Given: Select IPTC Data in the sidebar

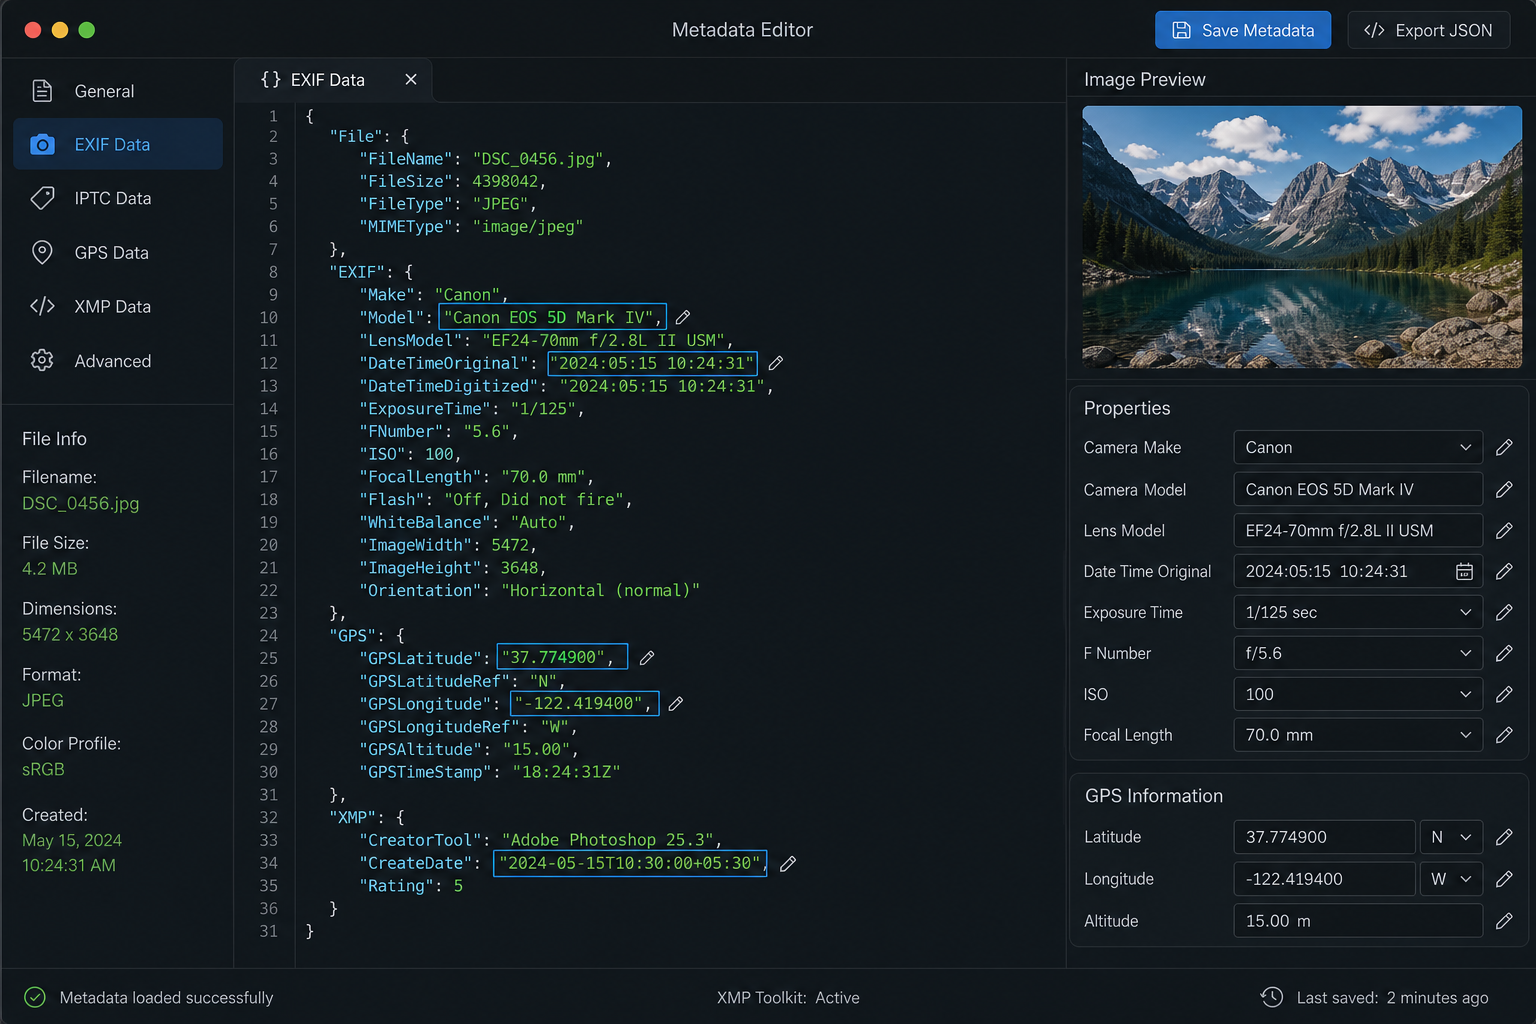Looking at the screenshot, I should [118, 198].
